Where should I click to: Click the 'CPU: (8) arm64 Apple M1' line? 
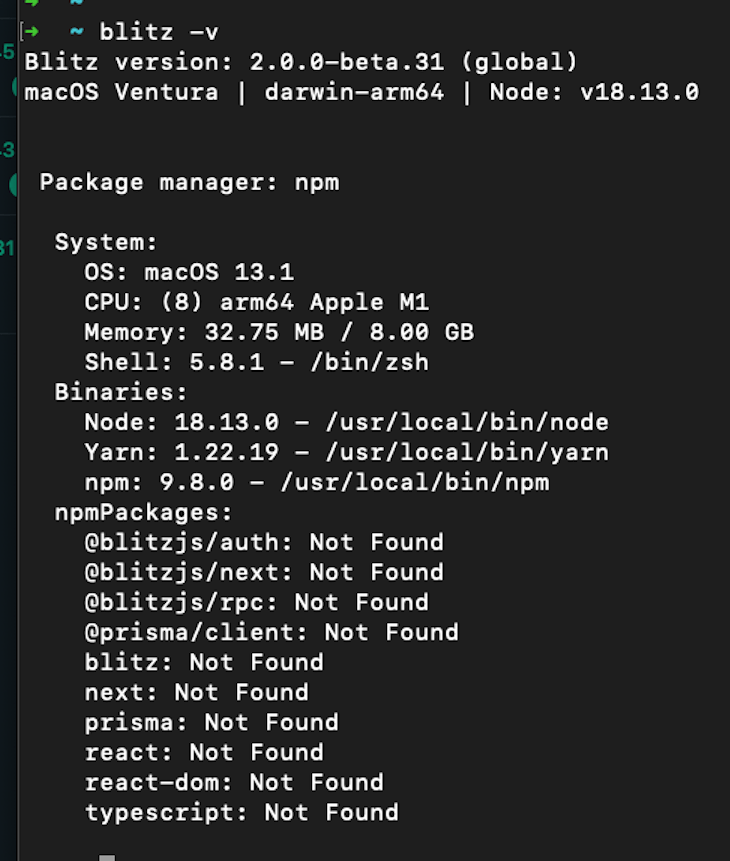(257, 302)
